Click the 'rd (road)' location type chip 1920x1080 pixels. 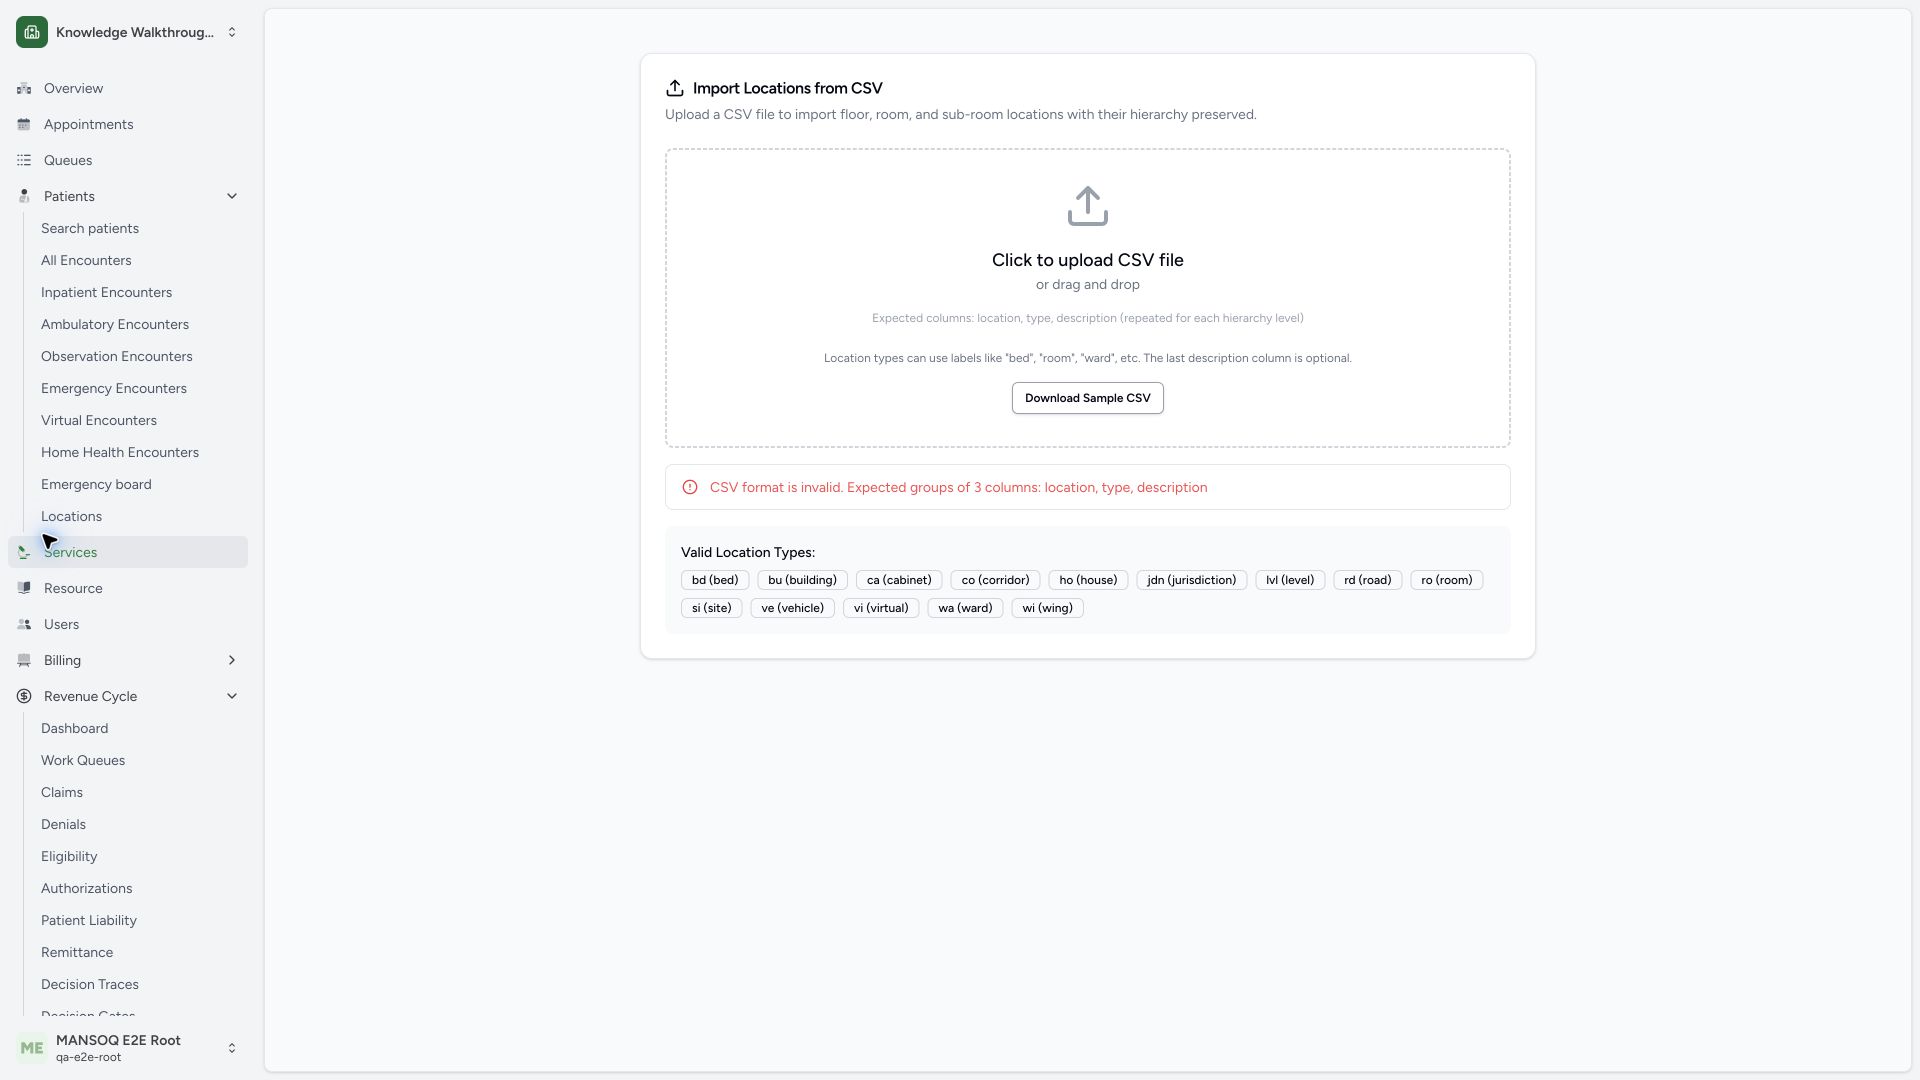pos(1368,580)
